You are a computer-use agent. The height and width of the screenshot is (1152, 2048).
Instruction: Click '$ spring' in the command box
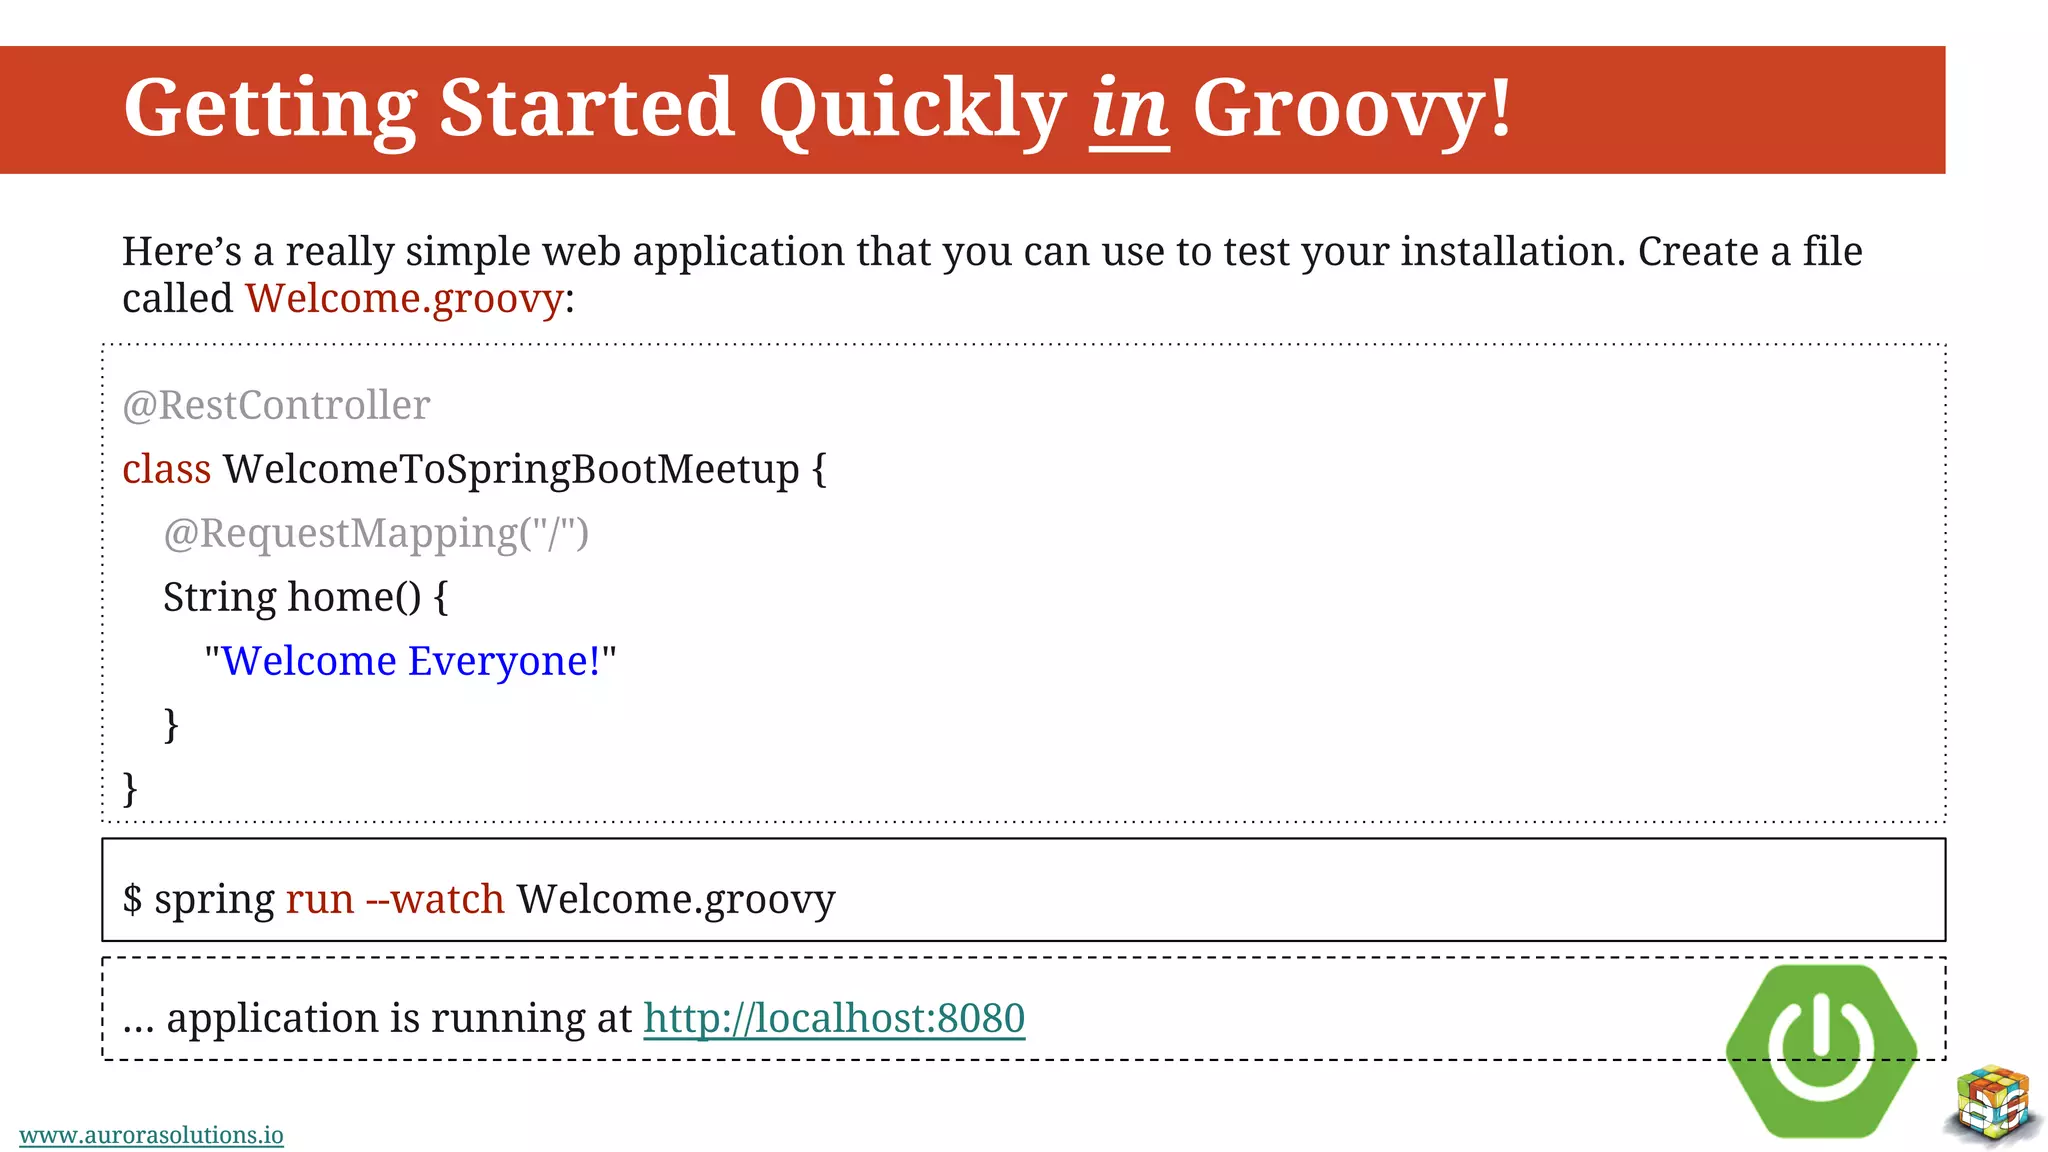198,899
